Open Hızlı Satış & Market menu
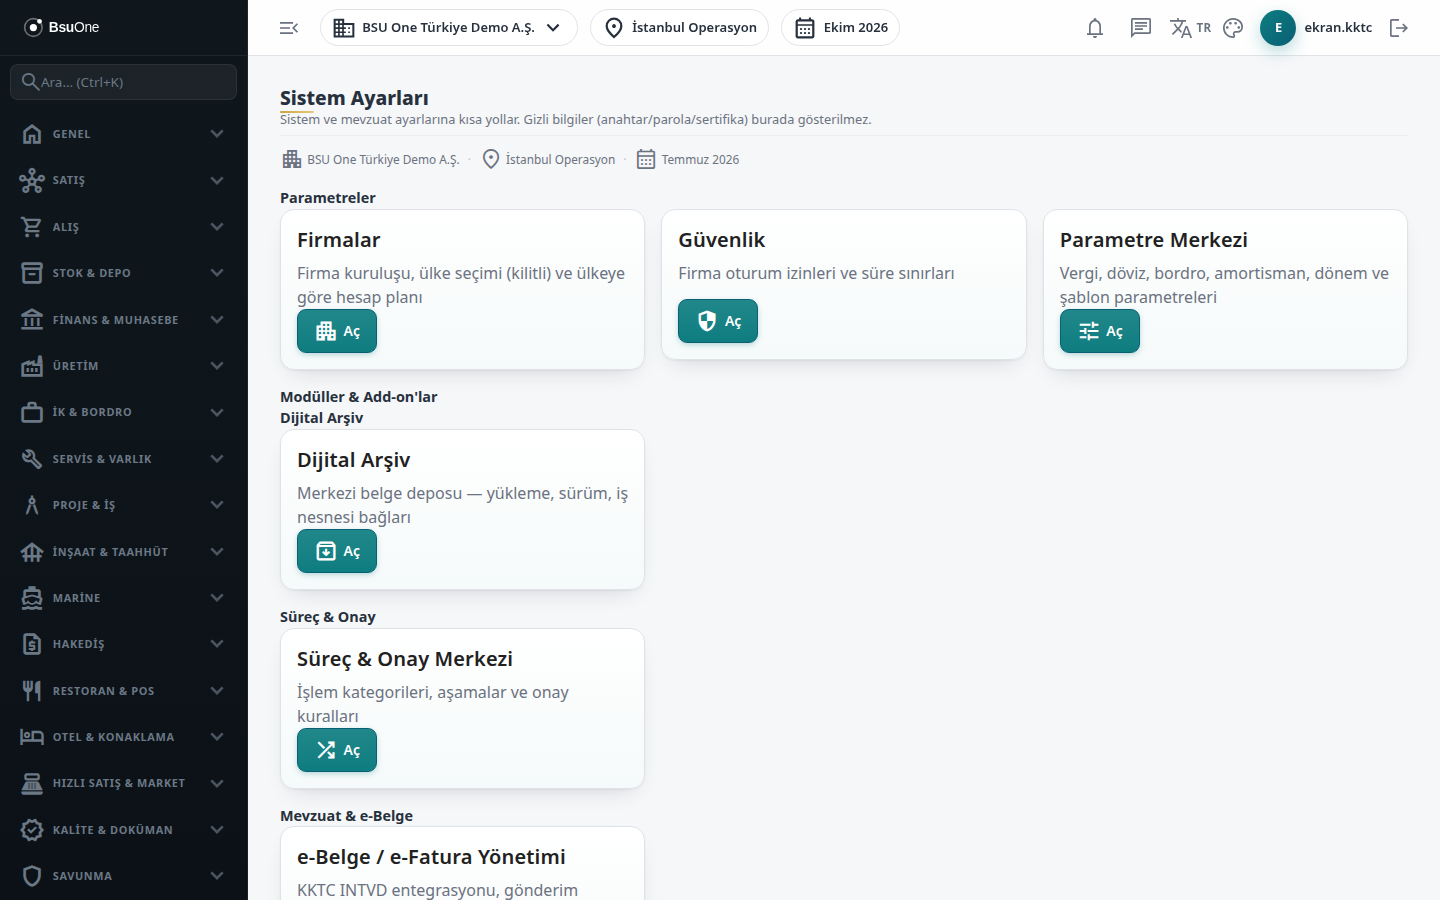Image resolution: width=1440 pixels, height=900 pixels. tap(124, 783)
